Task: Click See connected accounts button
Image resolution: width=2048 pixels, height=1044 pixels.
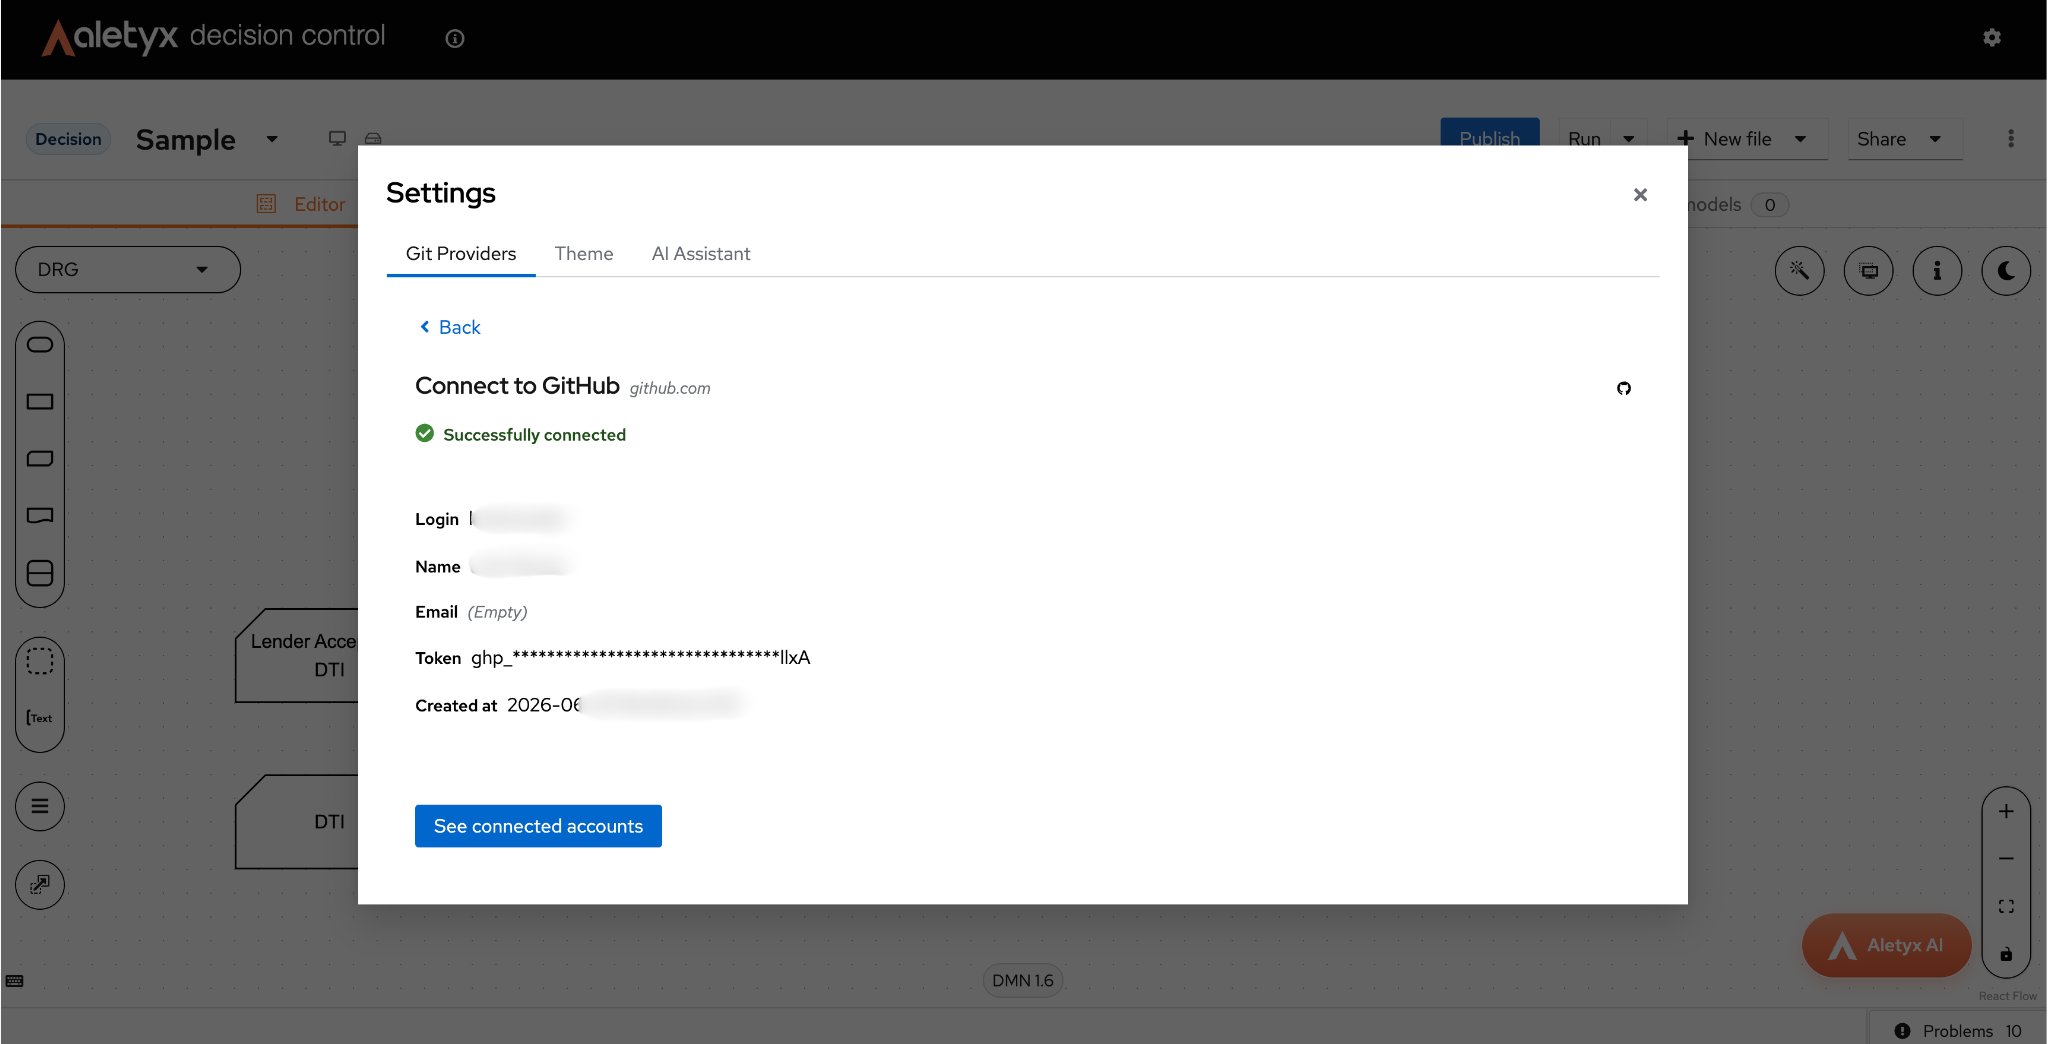Action: point(538,826)
